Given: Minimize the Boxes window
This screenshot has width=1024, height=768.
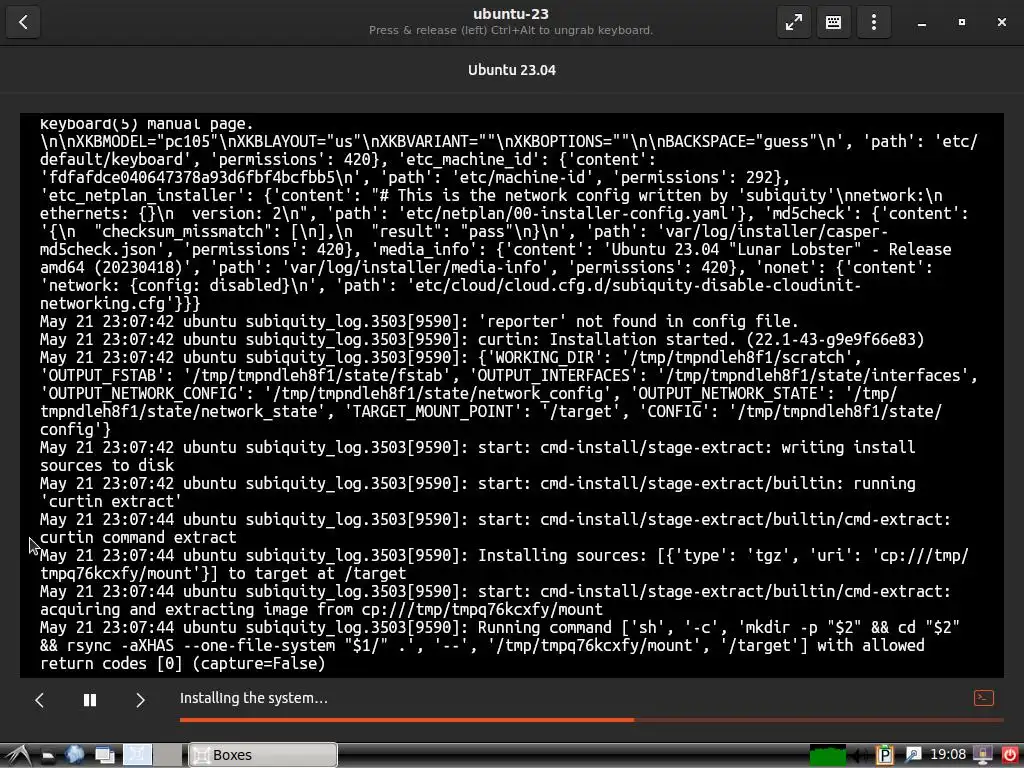Looking at the screenshot, I should coord(921,23).
